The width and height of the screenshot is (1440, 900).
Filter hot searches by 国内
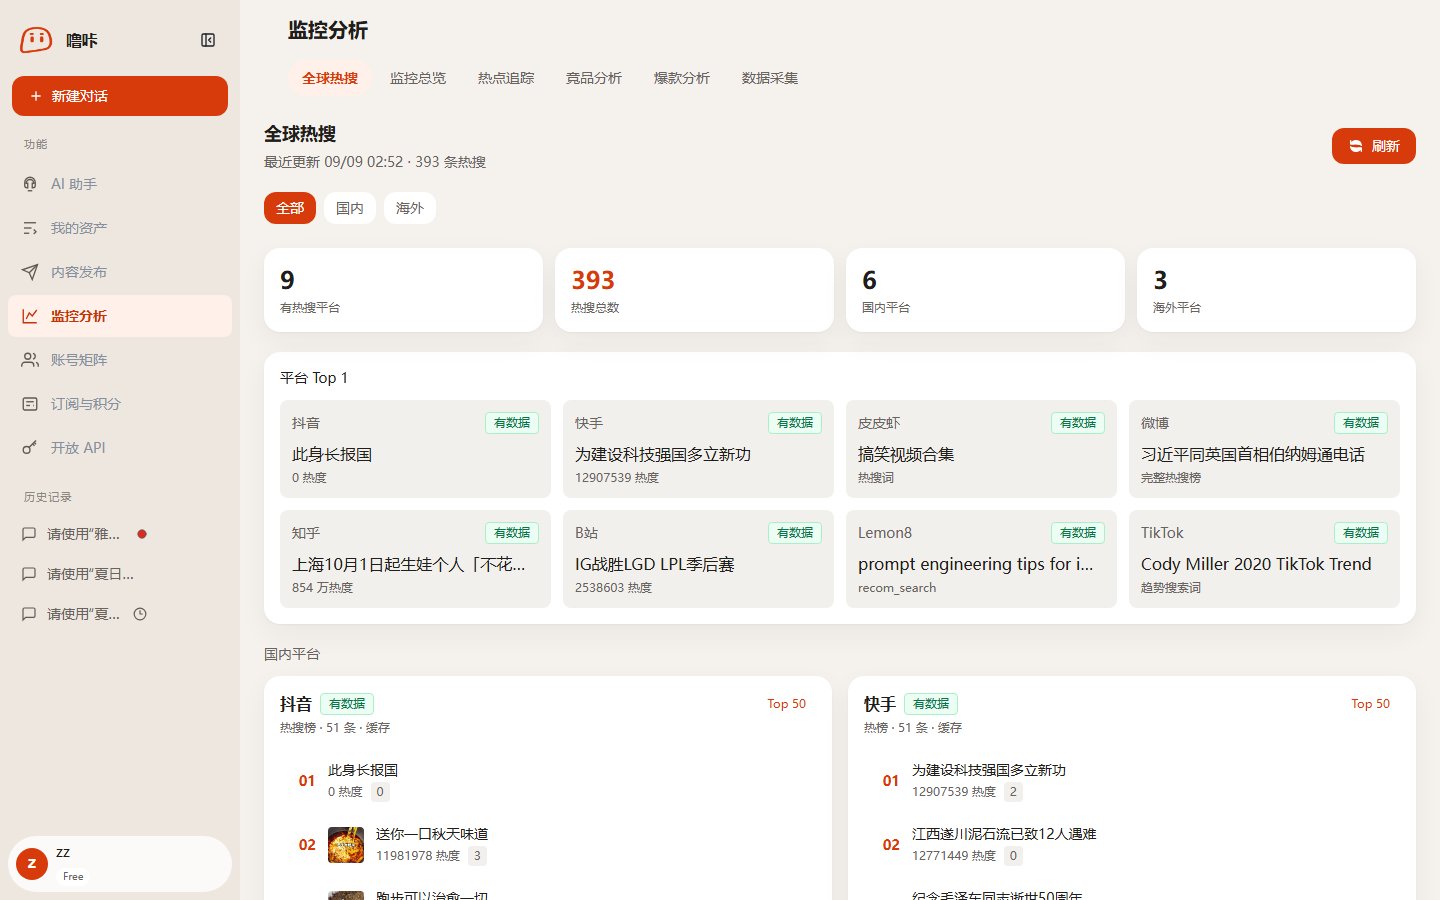pyautogui.click(x=350, y=208)
